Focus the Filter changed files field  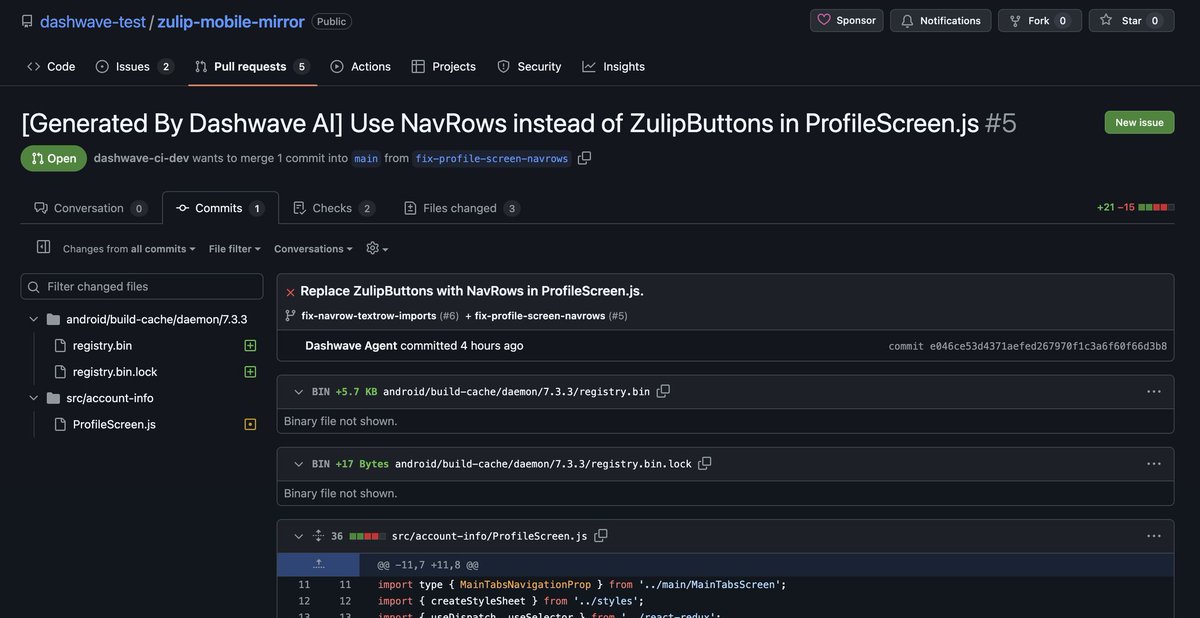(x=142, y=286)
